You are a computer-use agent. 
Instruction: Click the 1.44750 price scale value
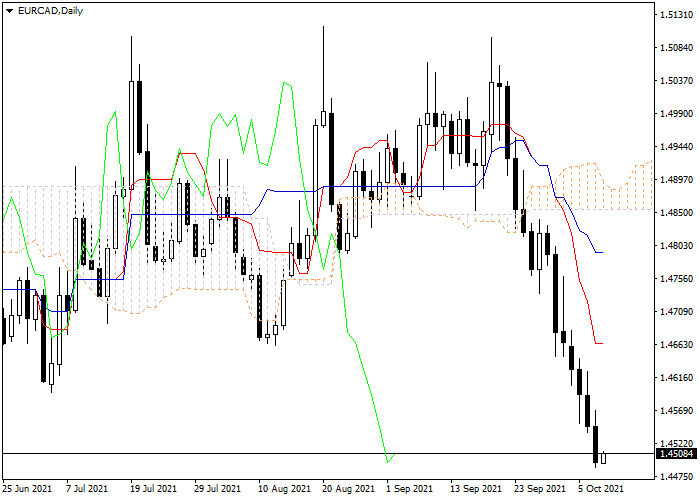click(x=676, y=477)
